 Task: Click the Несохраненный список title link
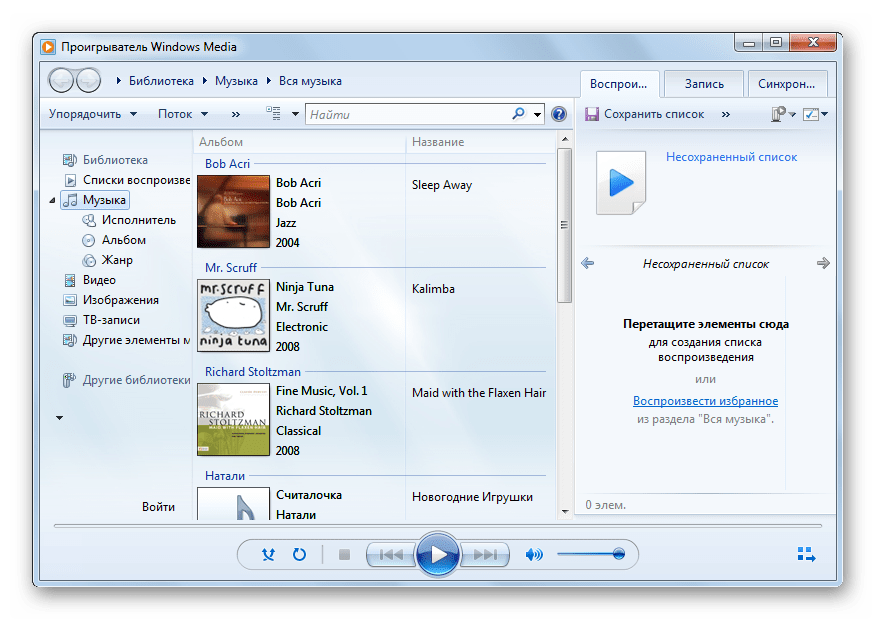pos(731,157)
